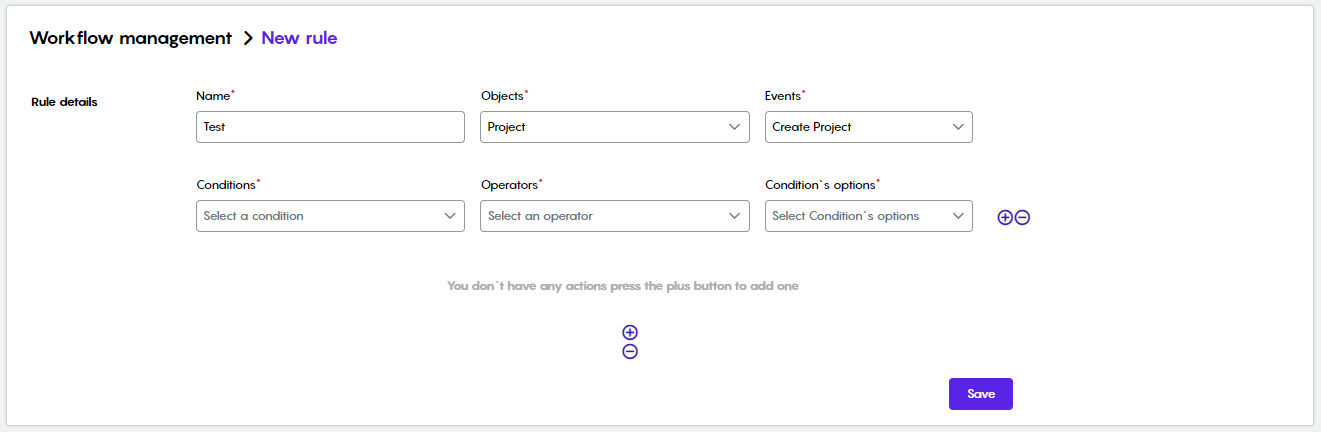The height and width of the screenshot is (432, 1321).
Task: Click the chevron arrow in Objects field
Action: (735, 127)
